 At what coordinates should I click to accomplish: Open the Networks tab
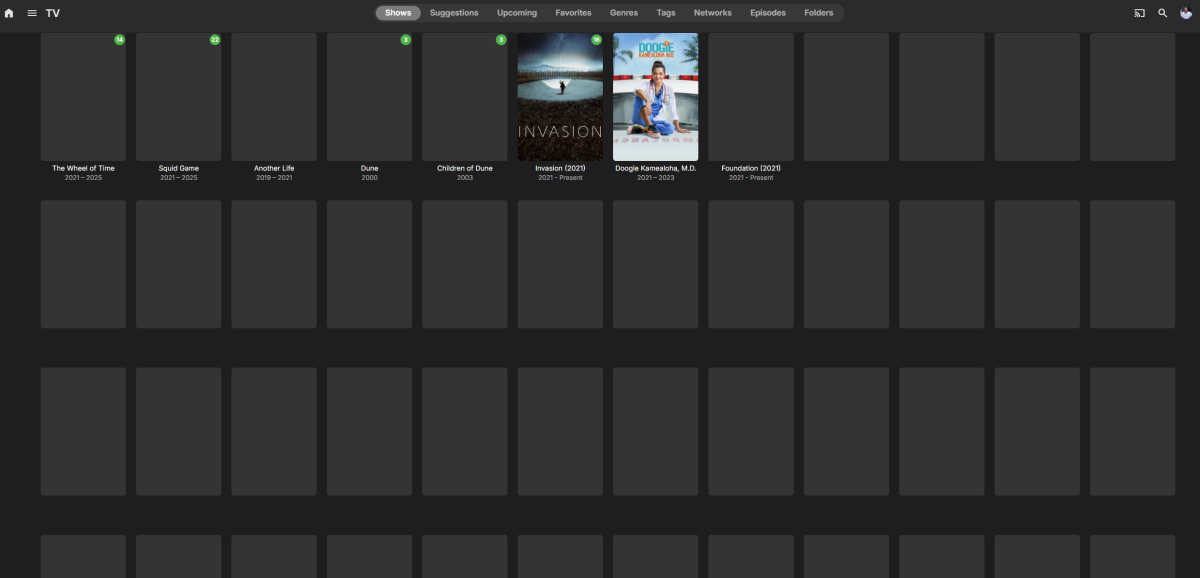[713, 13]
